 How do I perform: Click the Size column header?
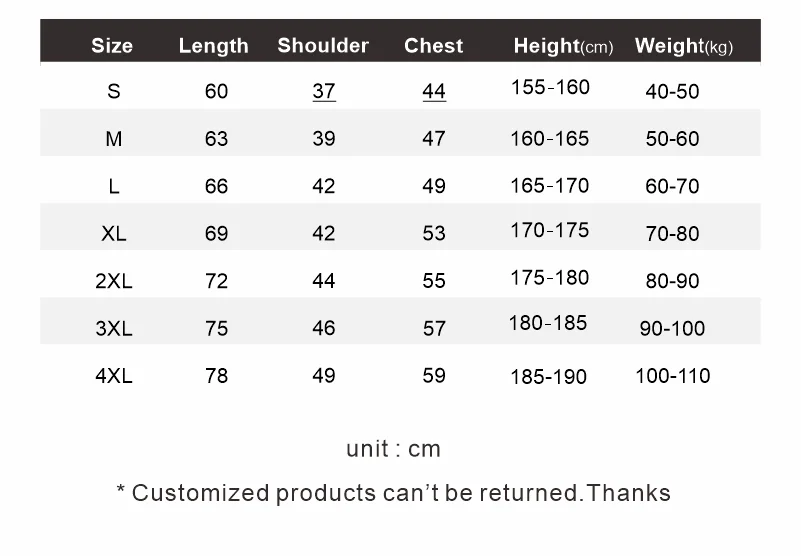pyautogui.click(x=112, y=46)
